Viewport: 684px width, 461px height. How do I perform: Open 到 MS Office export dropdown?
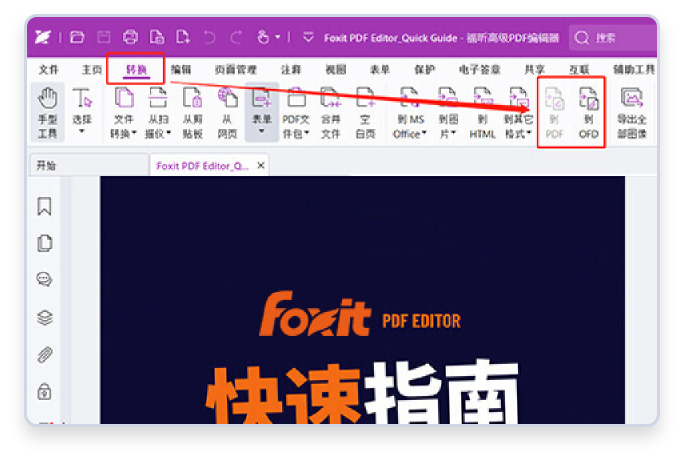(410, 113)
